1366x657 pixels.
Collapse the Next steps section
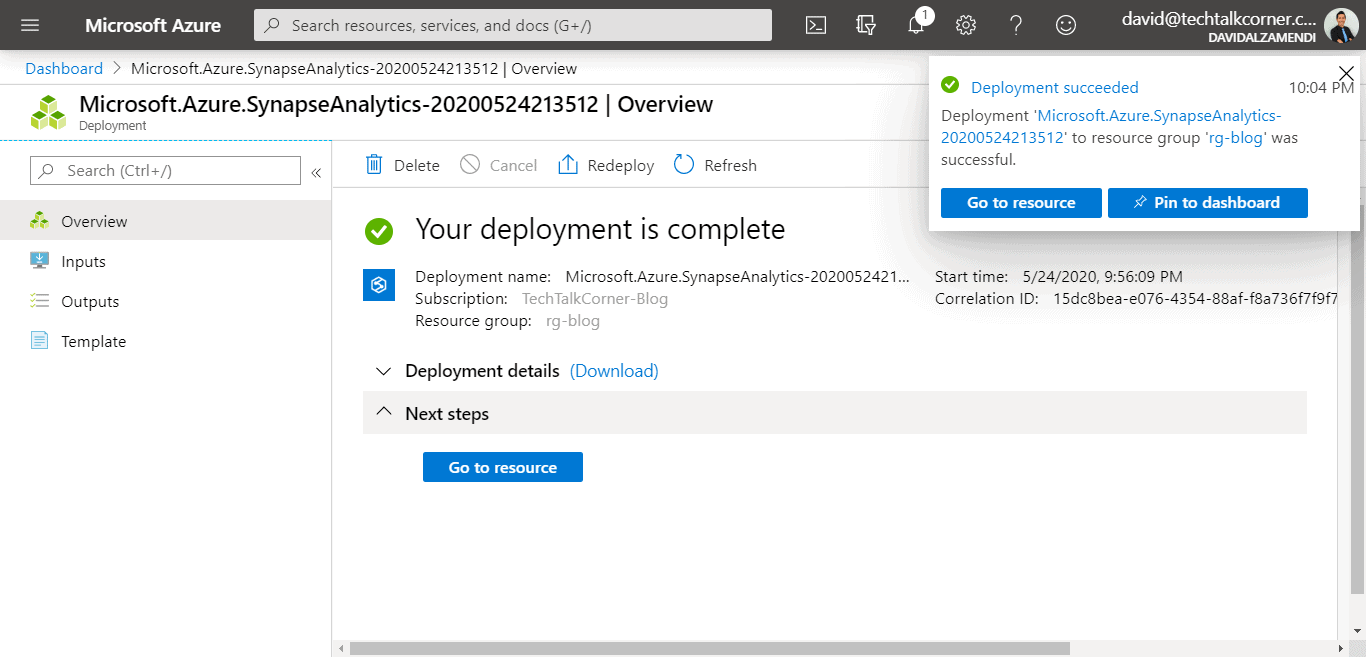pyautogui.click(x=383, y=413)
